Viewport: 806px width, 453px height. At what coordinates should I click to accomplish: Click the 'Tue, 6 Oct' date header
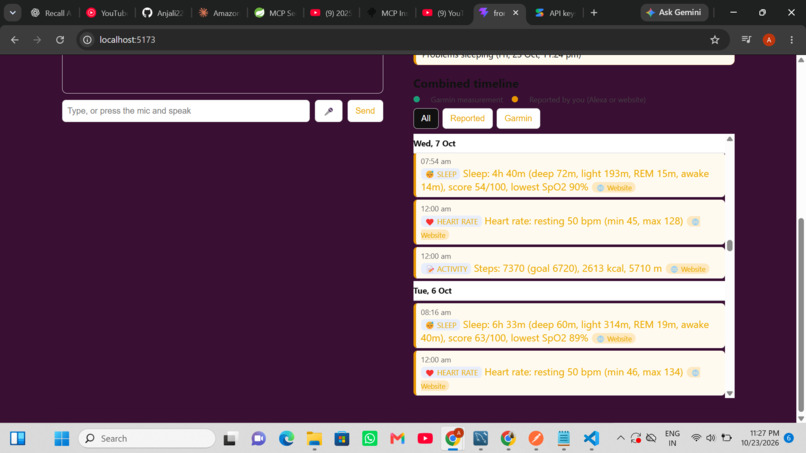click(x=432, y=291)
